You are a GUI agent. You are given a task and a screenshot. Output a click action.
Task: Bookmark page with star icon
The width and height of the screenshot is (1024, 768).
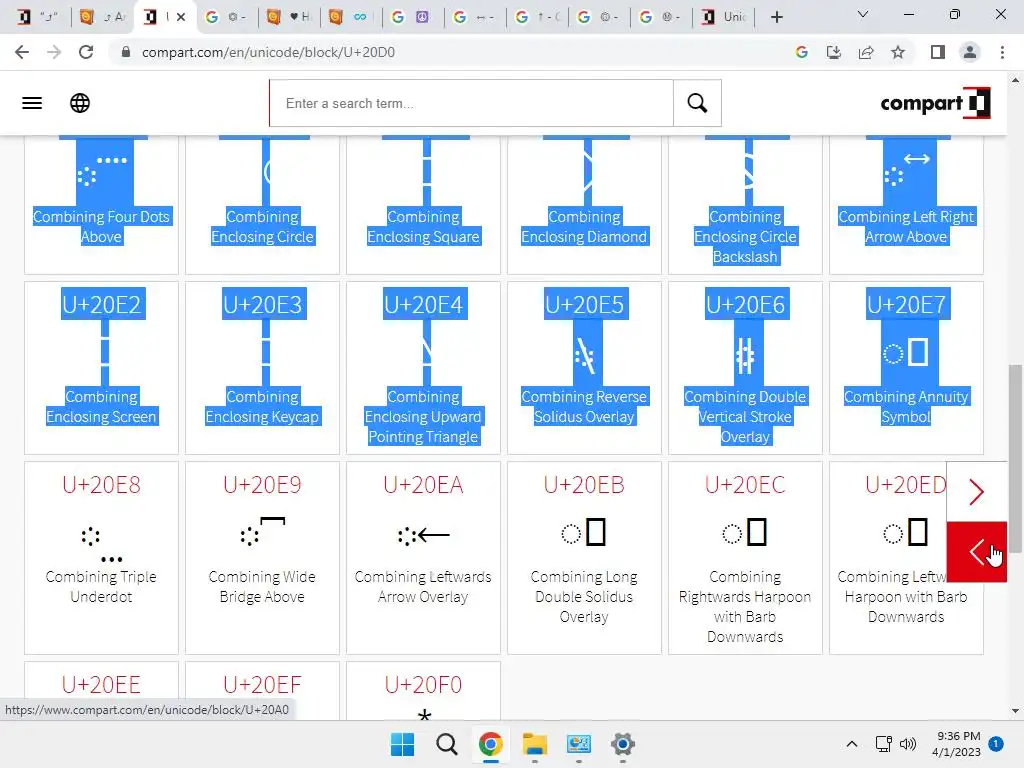898,52
